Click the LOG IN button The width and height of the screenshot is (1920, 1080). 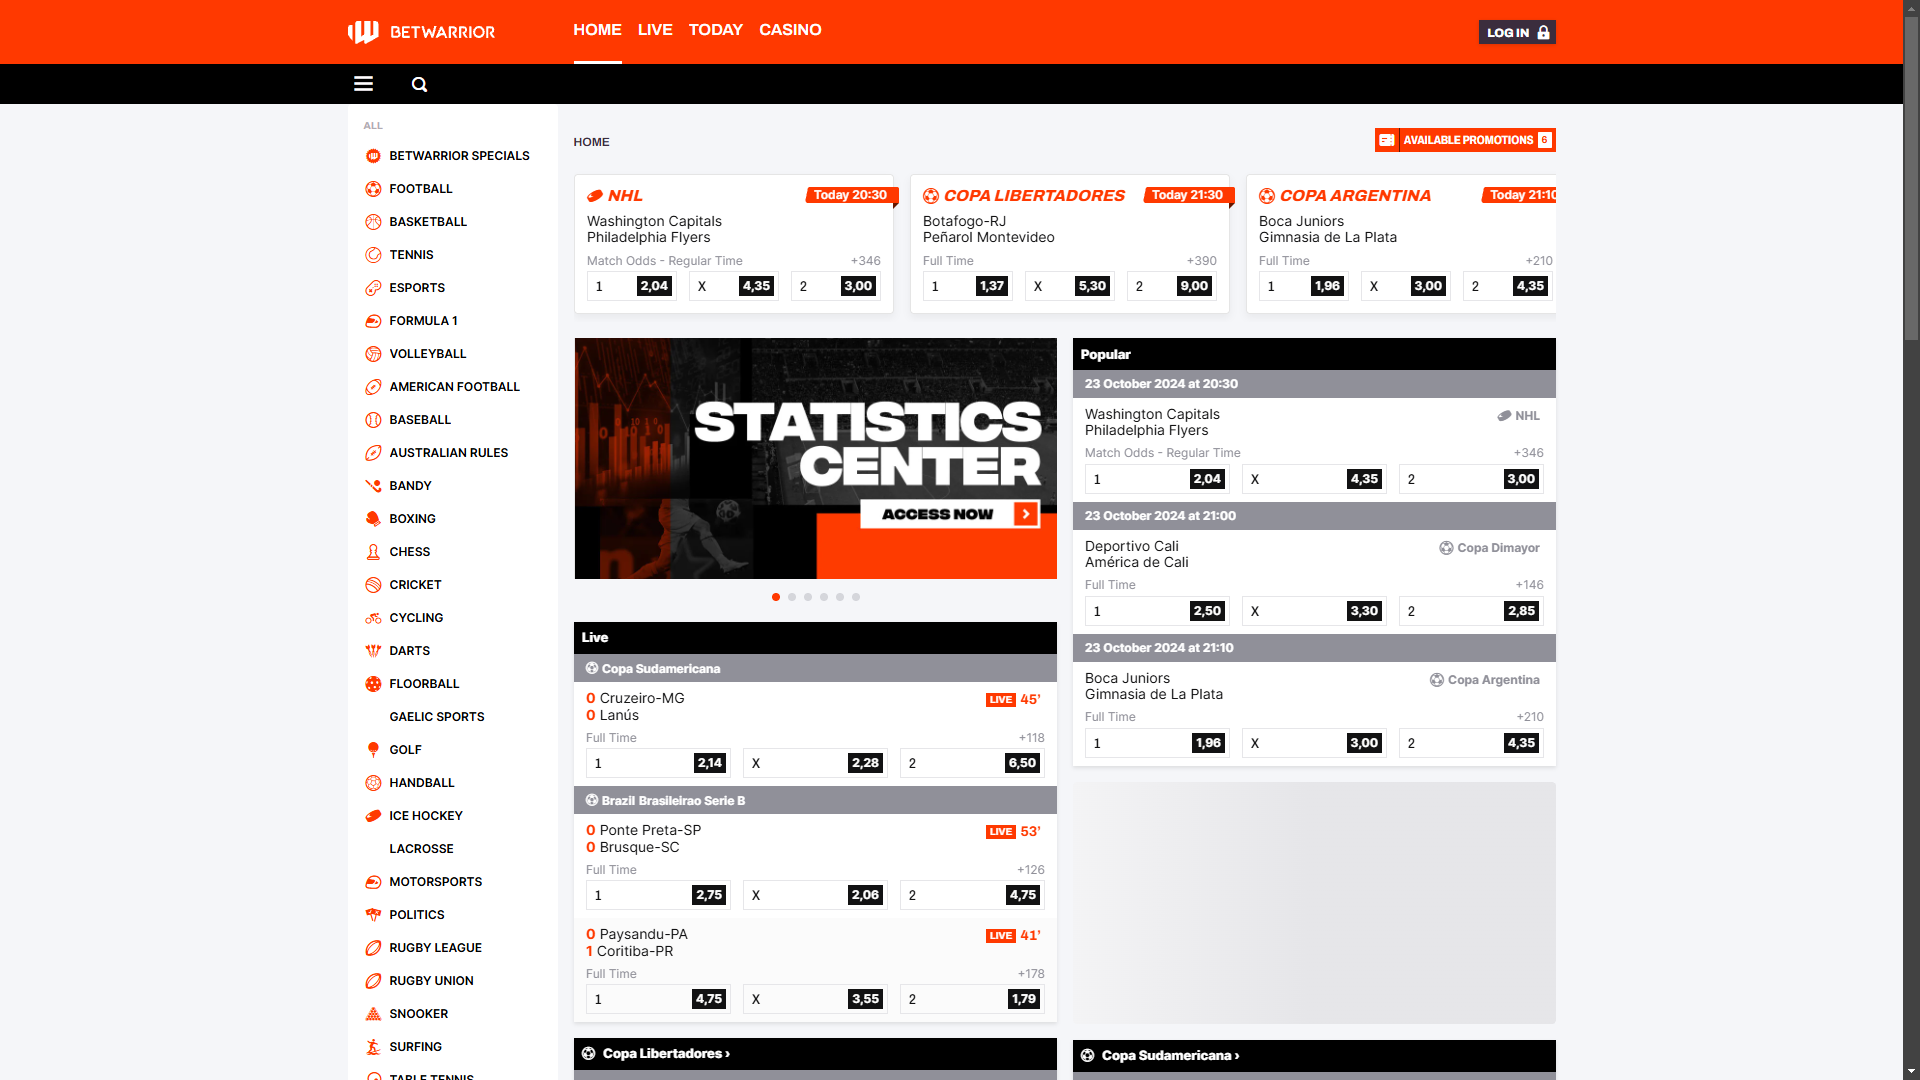(x=1517, y=32)
